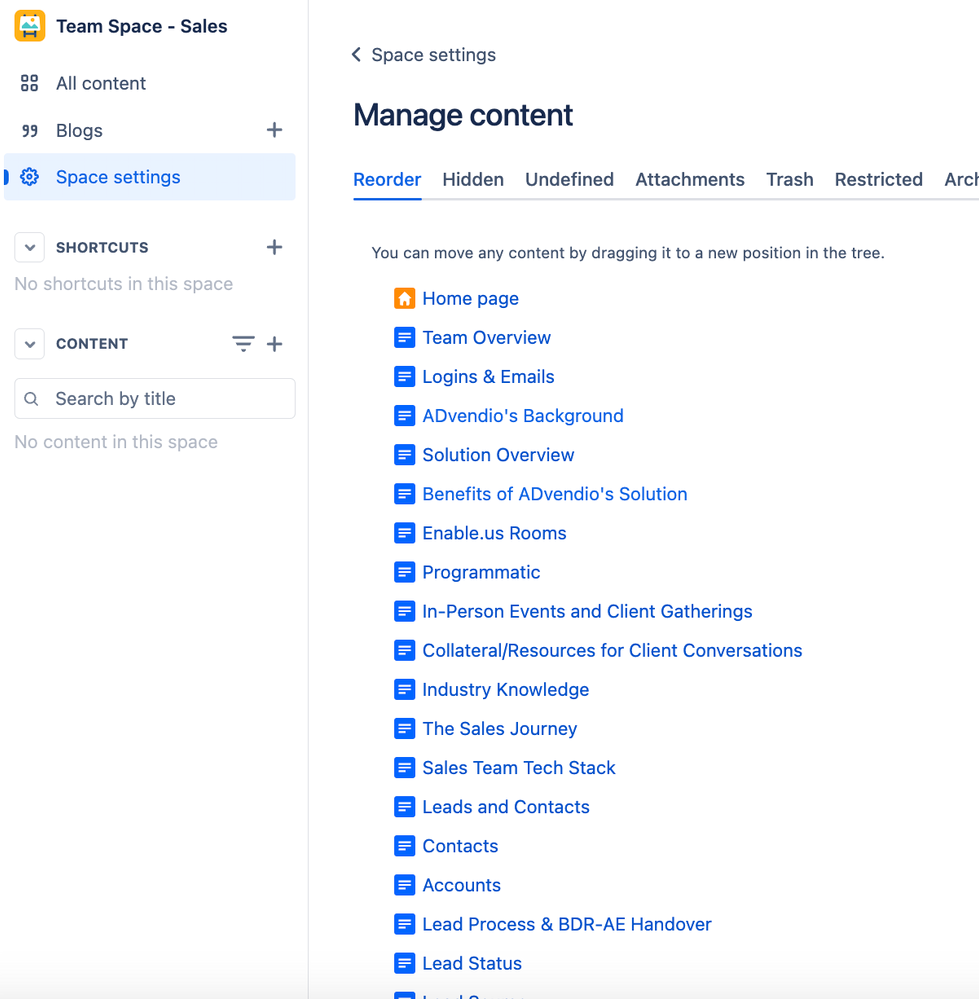Click the Blogs quote icon
This screenshot has width=979, height=999.
tap(29, 131)
